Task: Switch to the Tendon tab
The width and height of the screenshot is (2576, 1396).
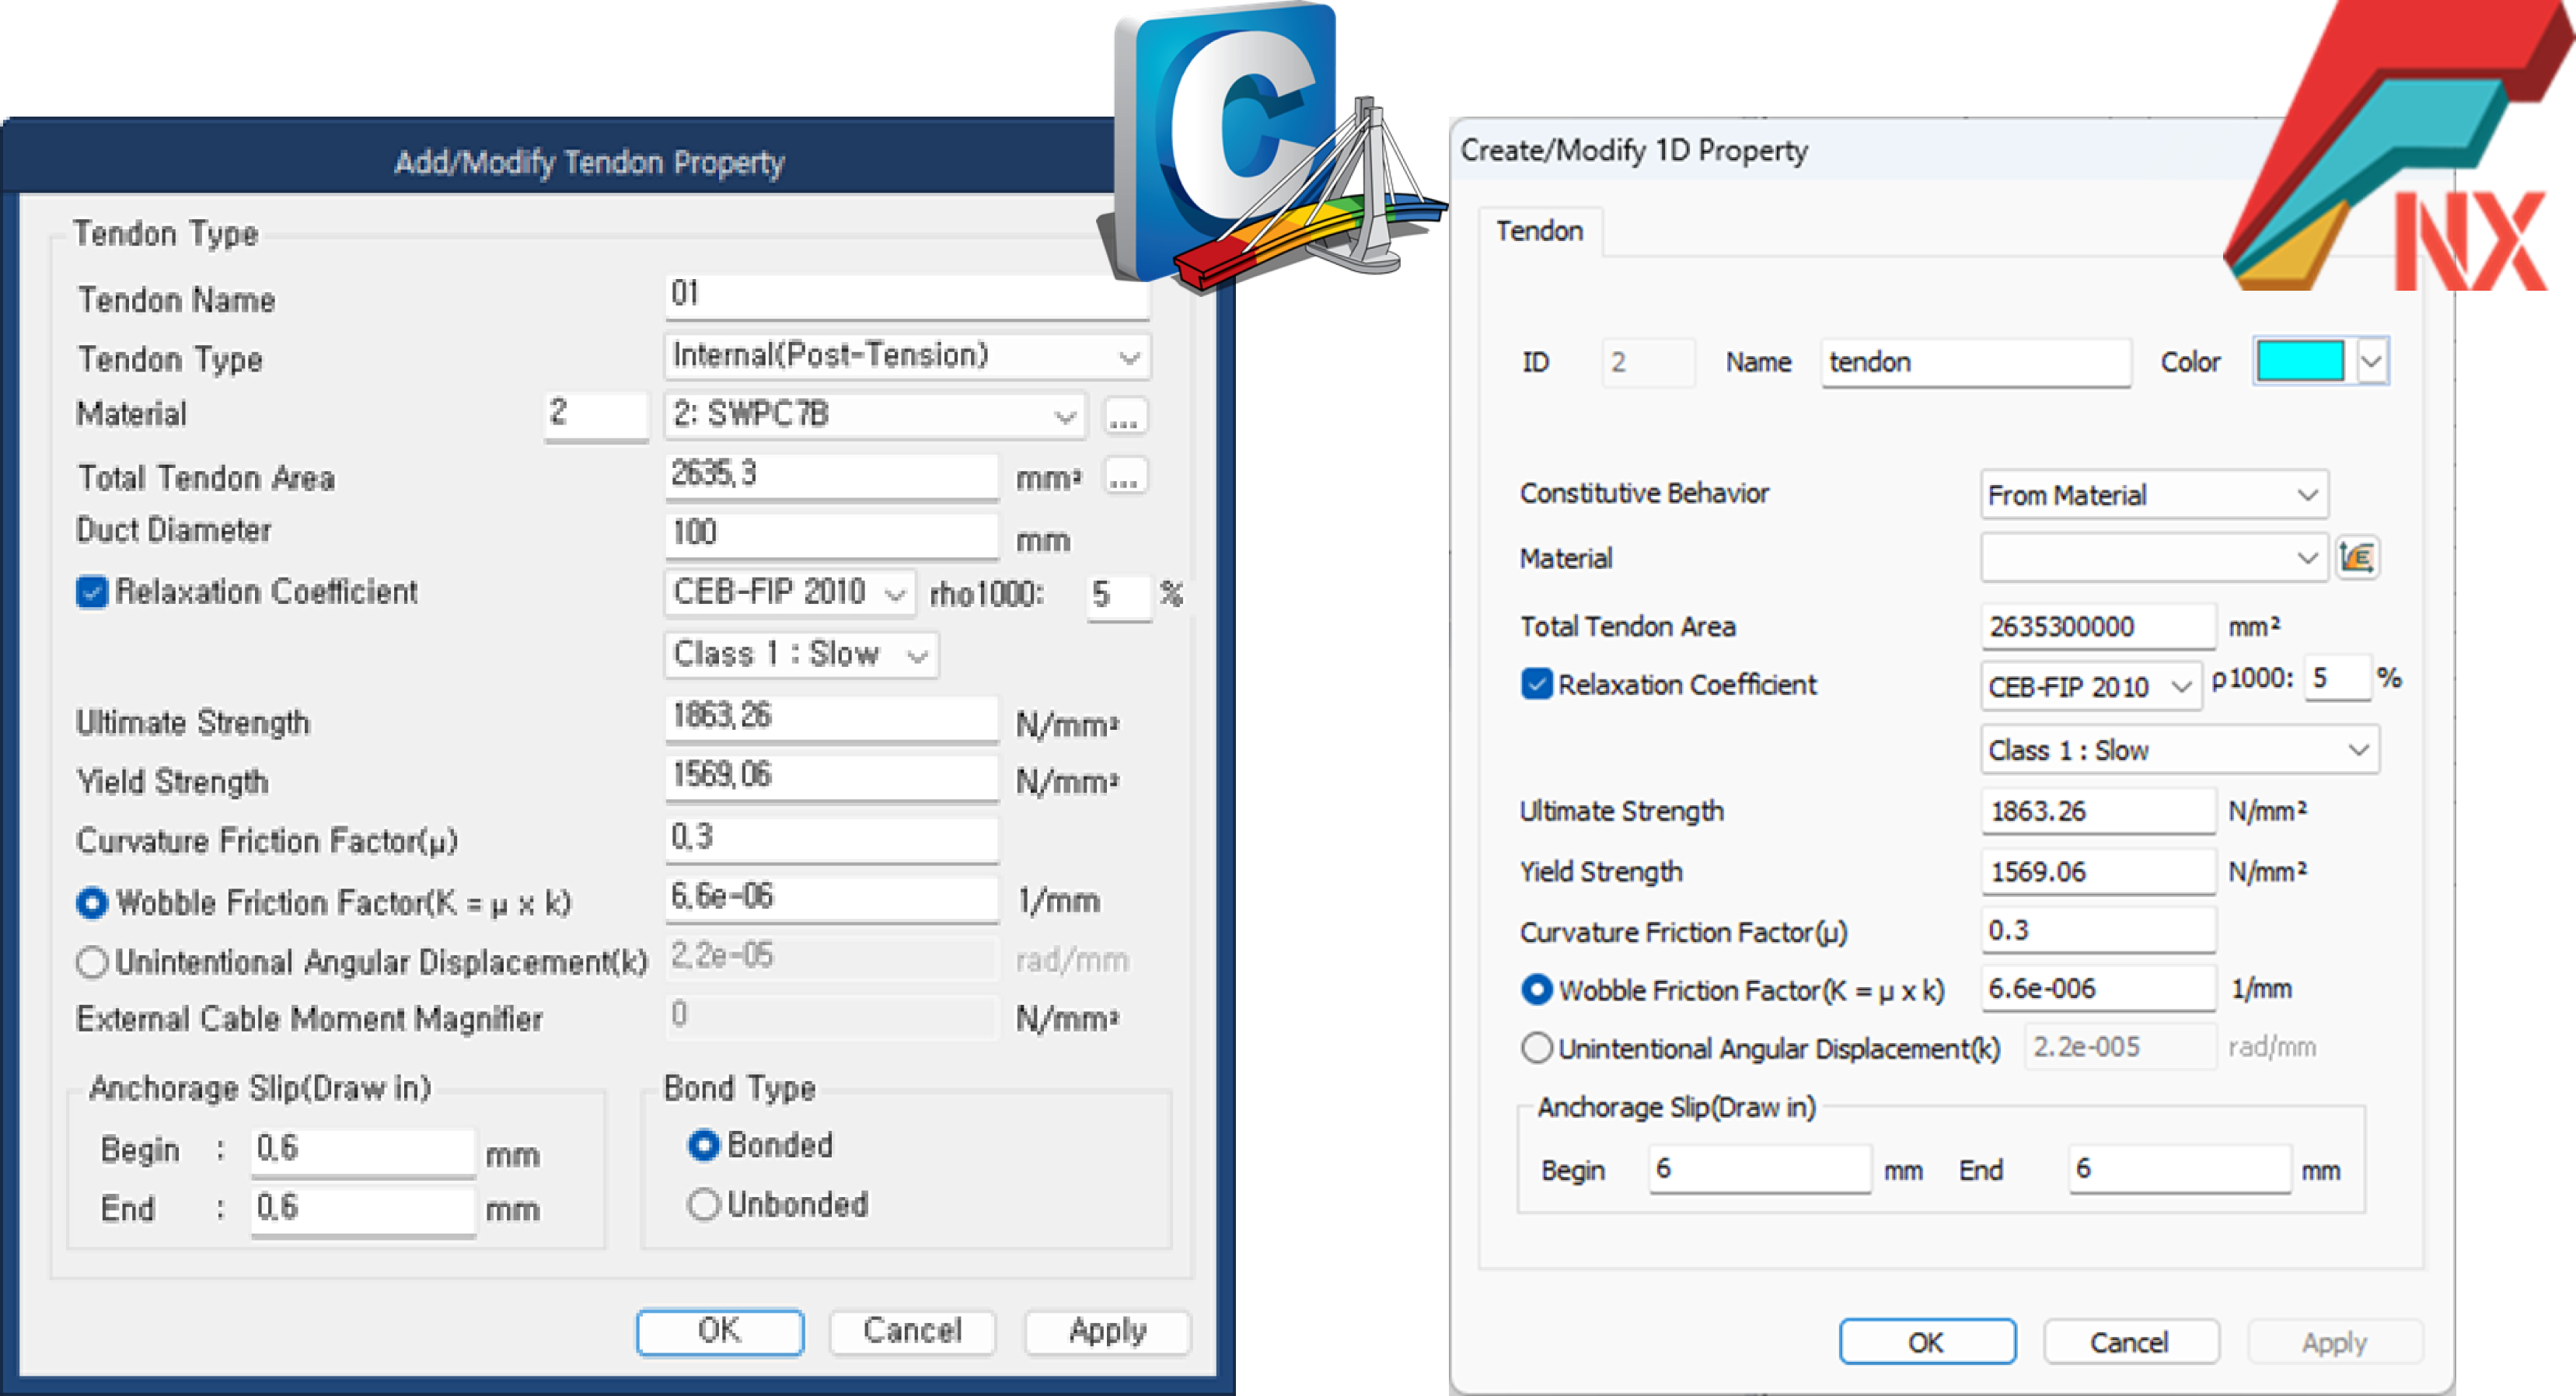Action: pyautogui.click(x=1539, y=231)
